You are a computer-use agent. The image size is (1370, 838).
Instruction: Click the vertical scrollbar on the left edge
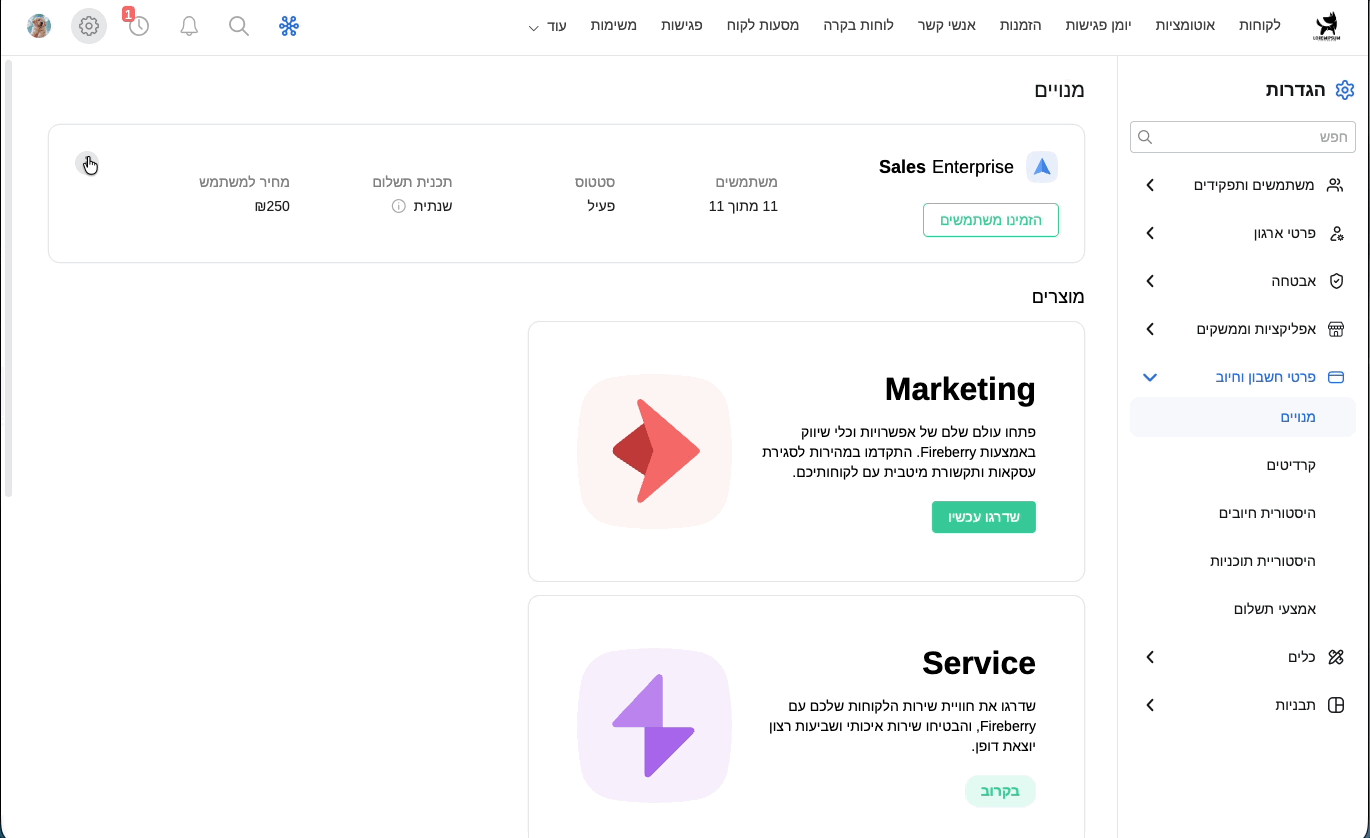pos(9,278)
